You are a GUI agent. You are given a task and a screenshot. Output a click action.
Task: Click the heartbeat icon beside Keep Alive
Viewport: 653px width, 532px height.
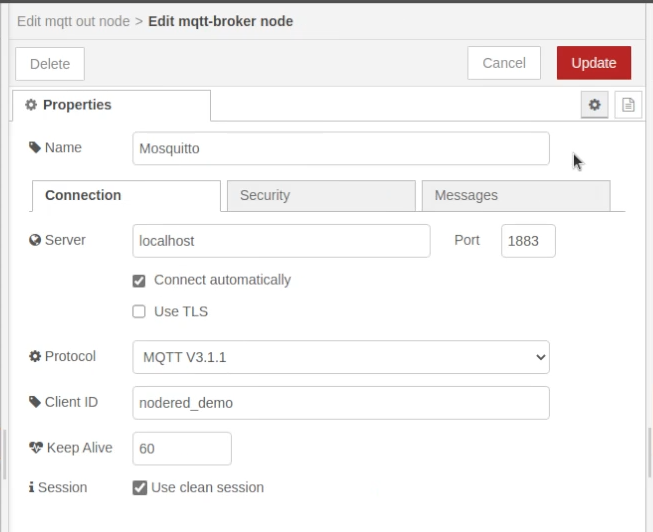click(x=36, y=448)
